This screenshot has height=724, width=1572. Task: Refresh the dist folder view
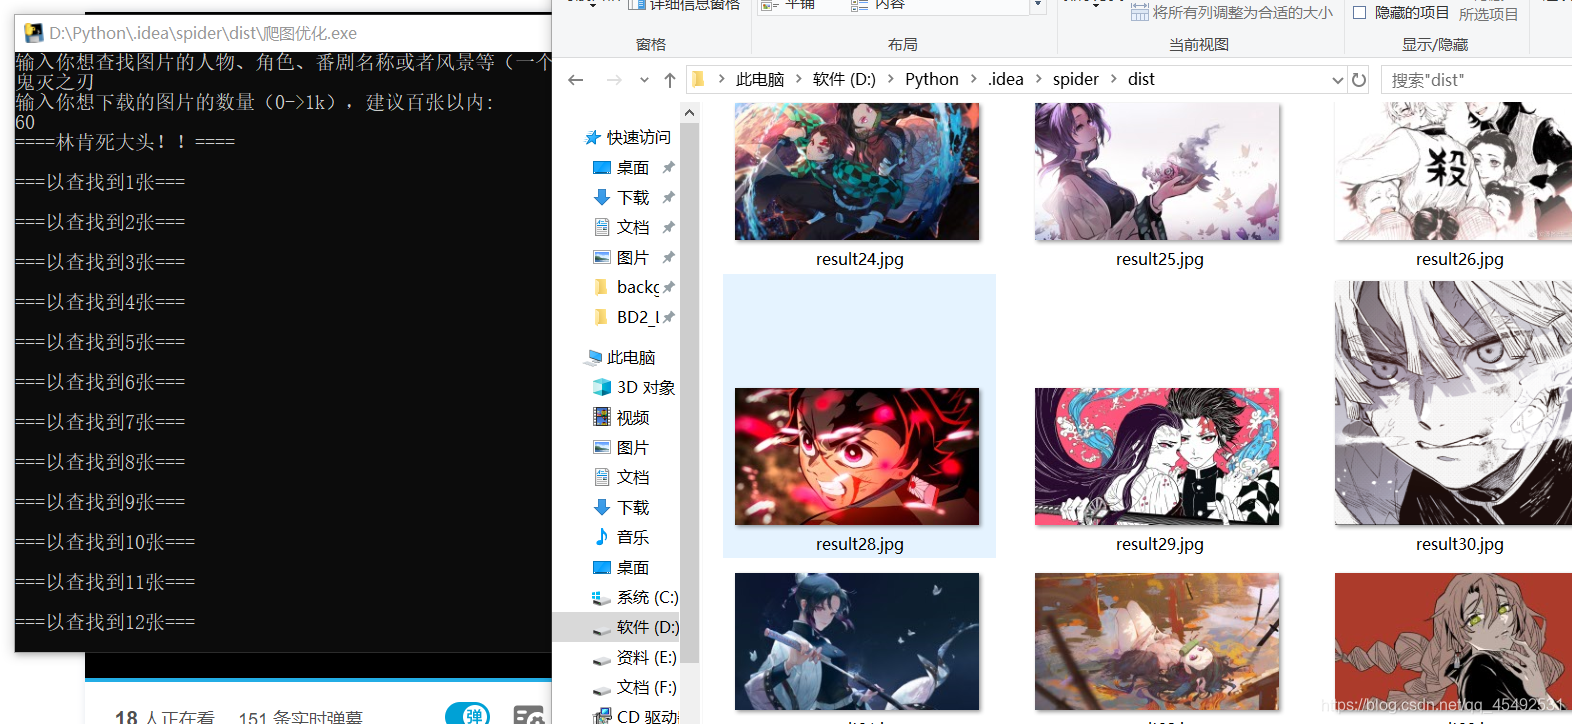[1358, 80]
